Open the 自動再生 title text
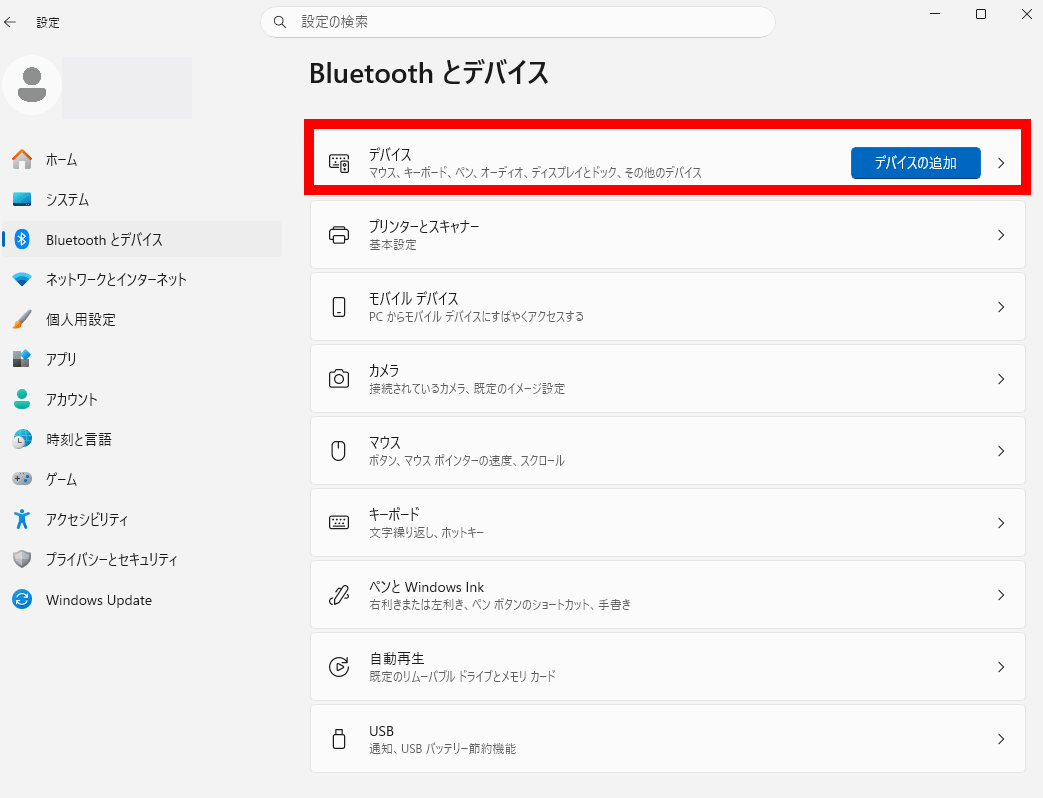Screen dimensions: 1043x798 click(x=396, y=658)
